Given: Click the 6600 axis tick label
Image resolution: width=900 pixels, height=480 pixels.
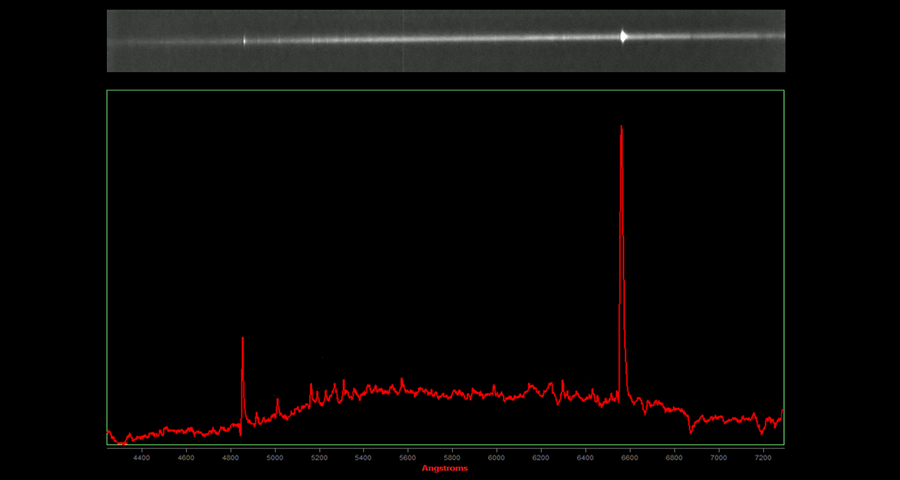Looking at the screenshot, I should pyautogui.click(x=630, y=458).
